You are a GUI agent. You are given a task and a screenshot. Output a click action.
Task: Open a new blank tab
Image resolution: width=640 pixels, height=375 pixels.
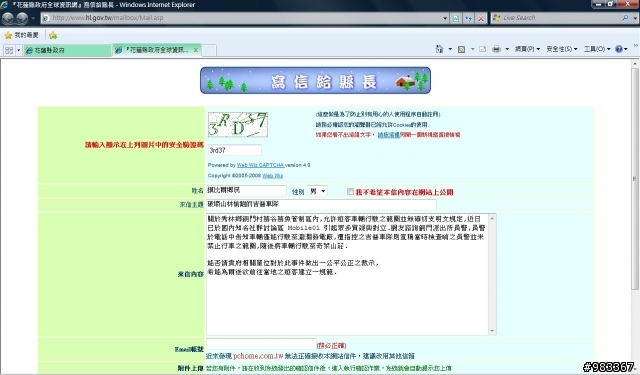pos(209,50)
